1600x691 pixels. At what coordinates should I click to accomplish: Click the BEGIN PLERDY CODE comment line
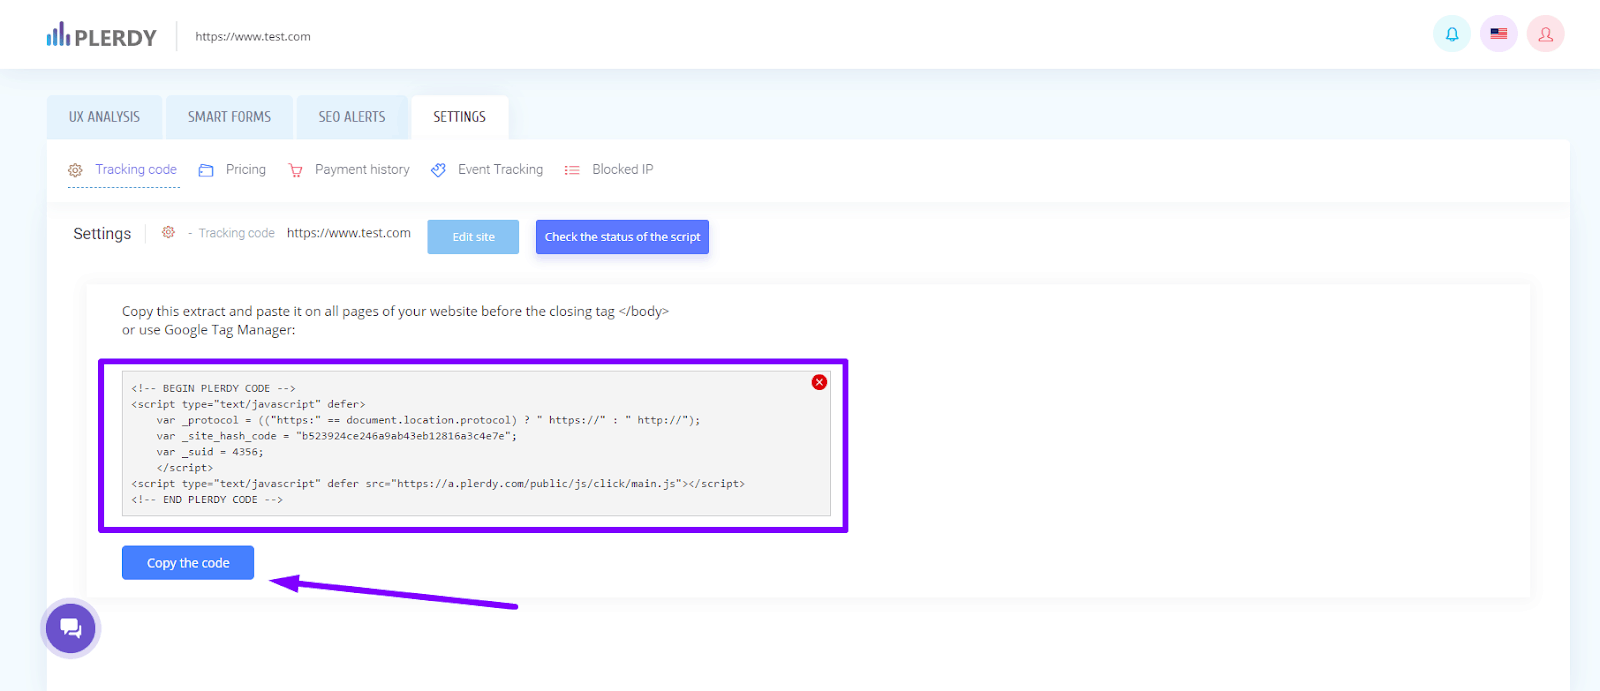(x=213, y=388)
